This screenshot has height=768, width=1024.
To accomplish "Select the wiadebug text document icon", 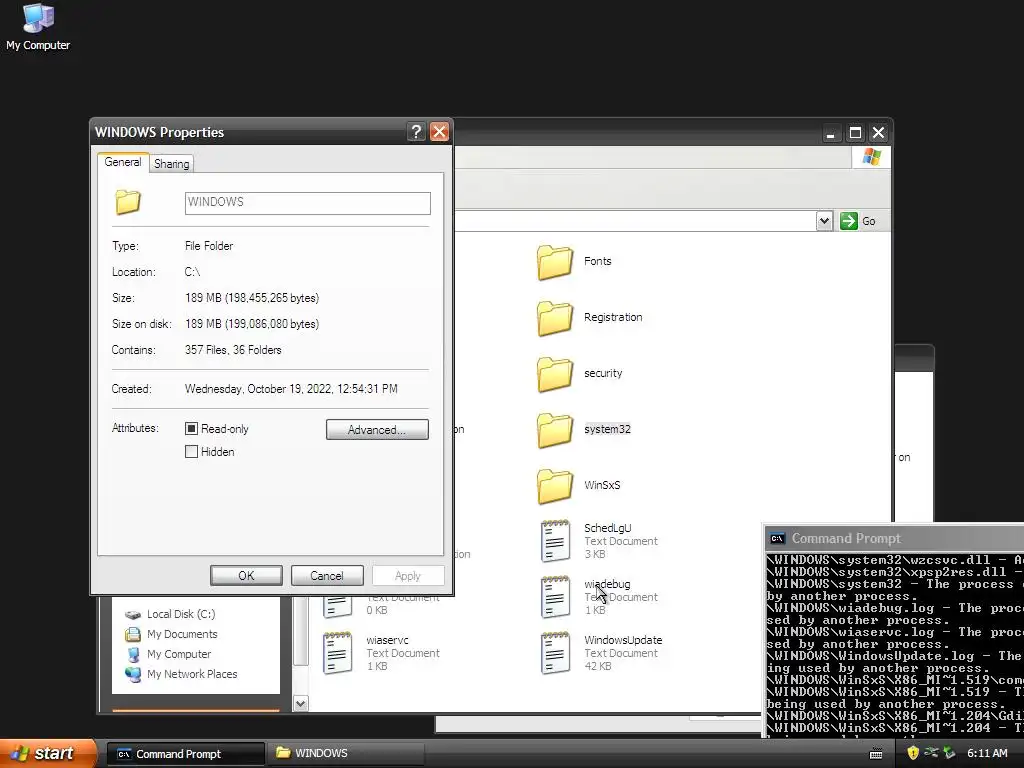I will coord(555,597).
